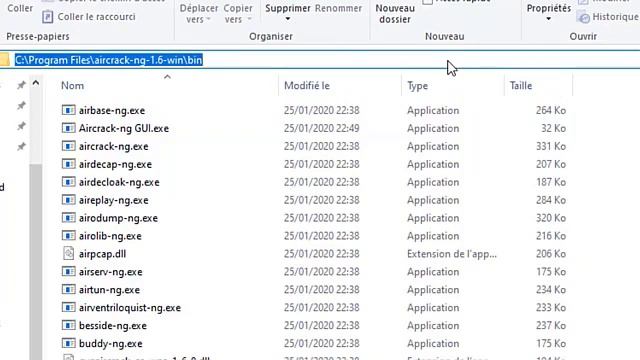The image size is (640, 360).
Task: Collapse the navigation pane scroll-up arrow
Action: (36, 83)
